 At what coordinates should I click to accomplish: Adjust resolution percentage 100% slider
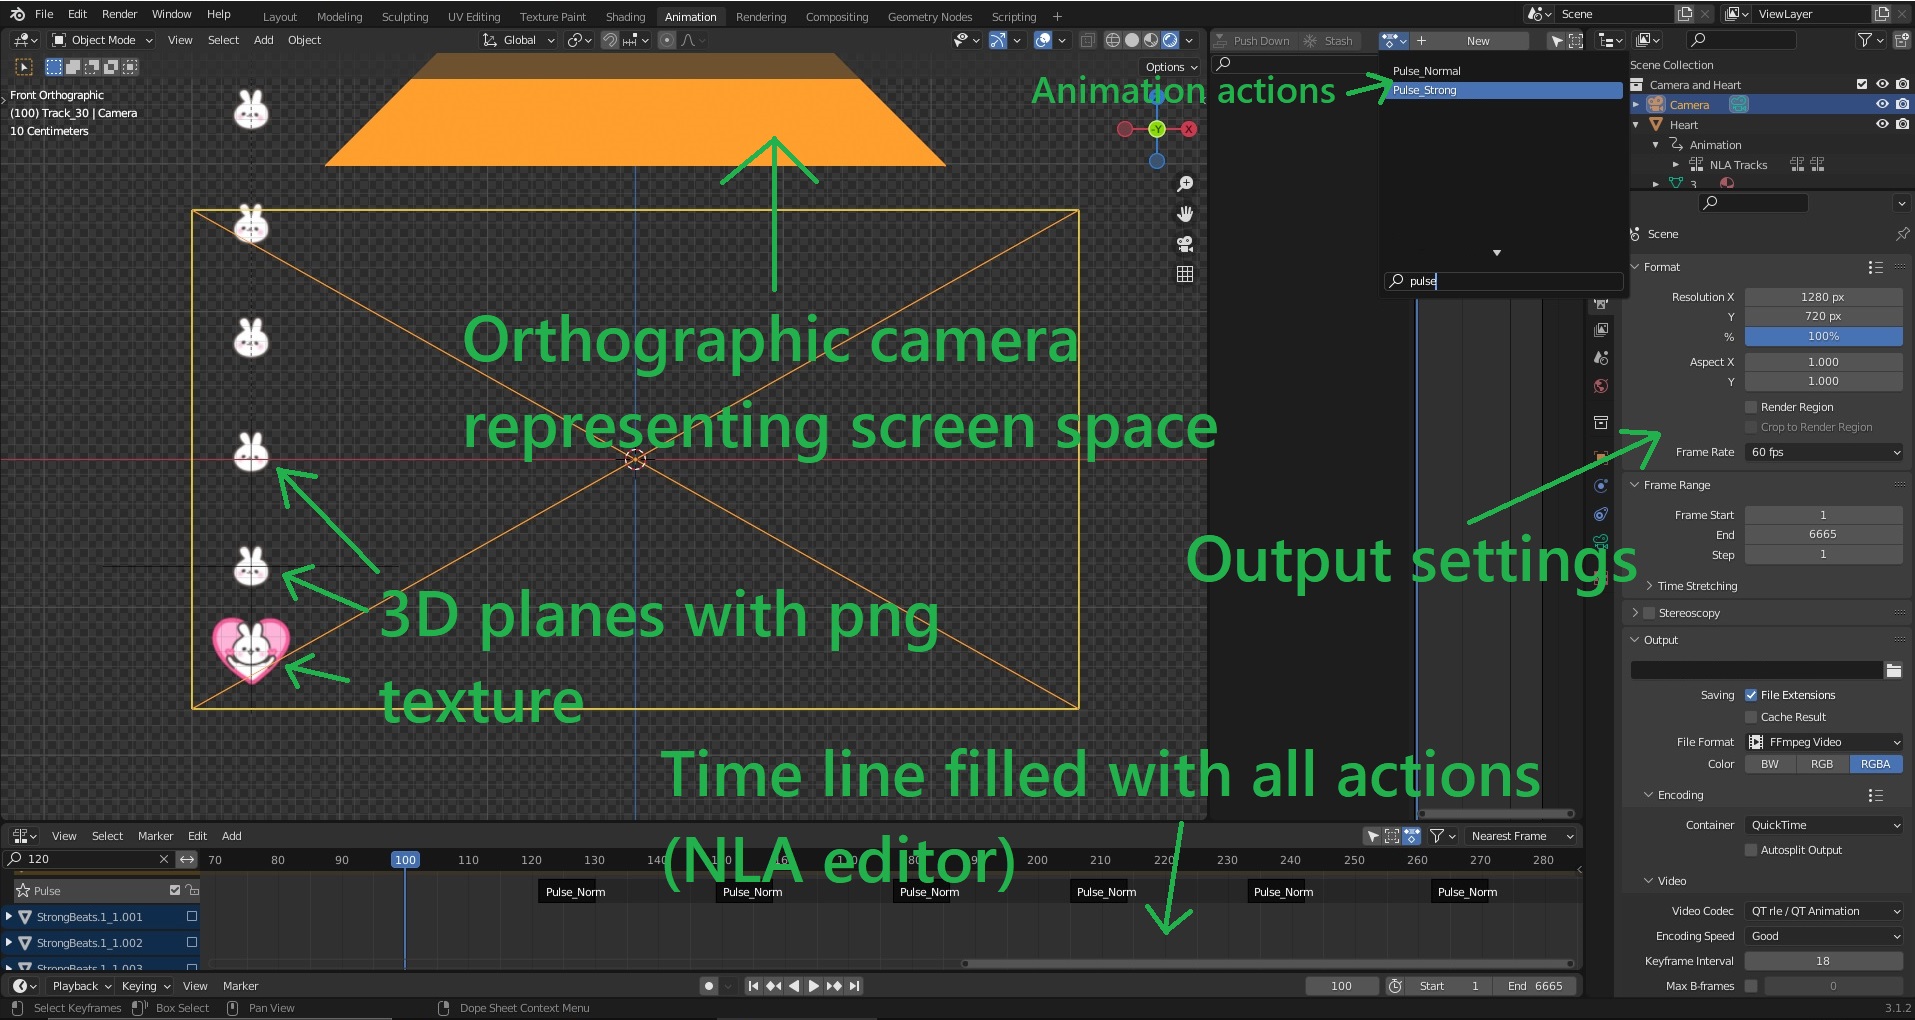click(1823, 336)
